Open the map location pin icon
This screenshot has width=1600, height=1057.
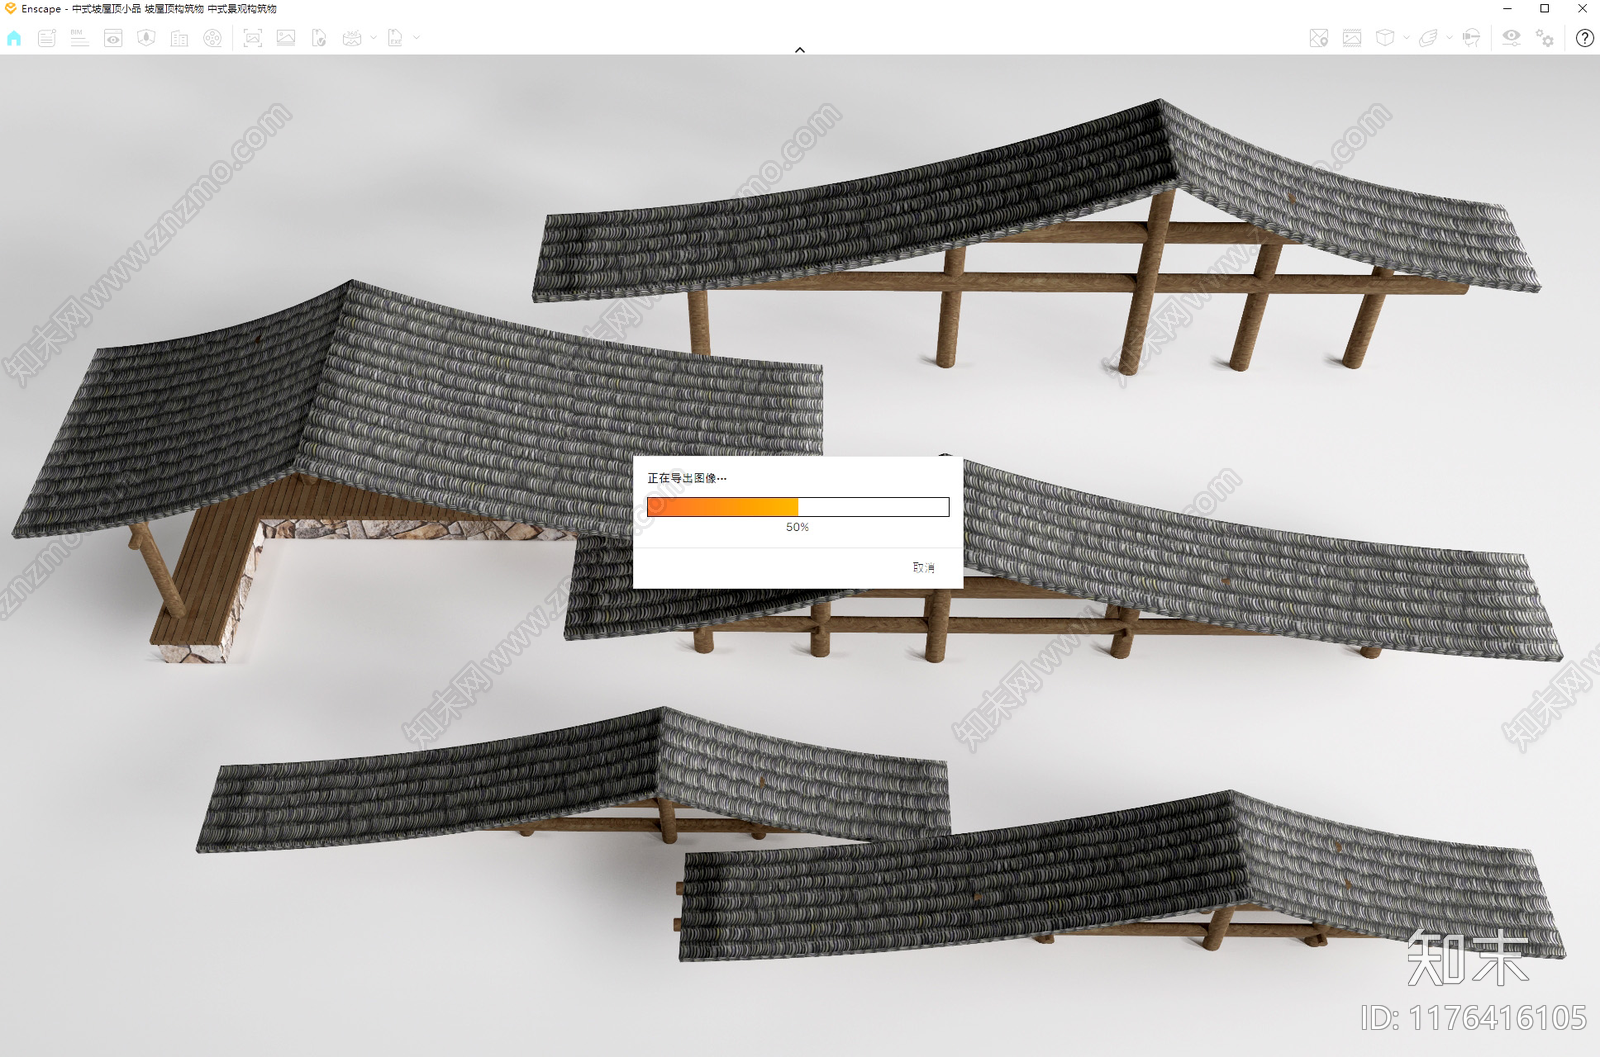tap(1319, 38)
